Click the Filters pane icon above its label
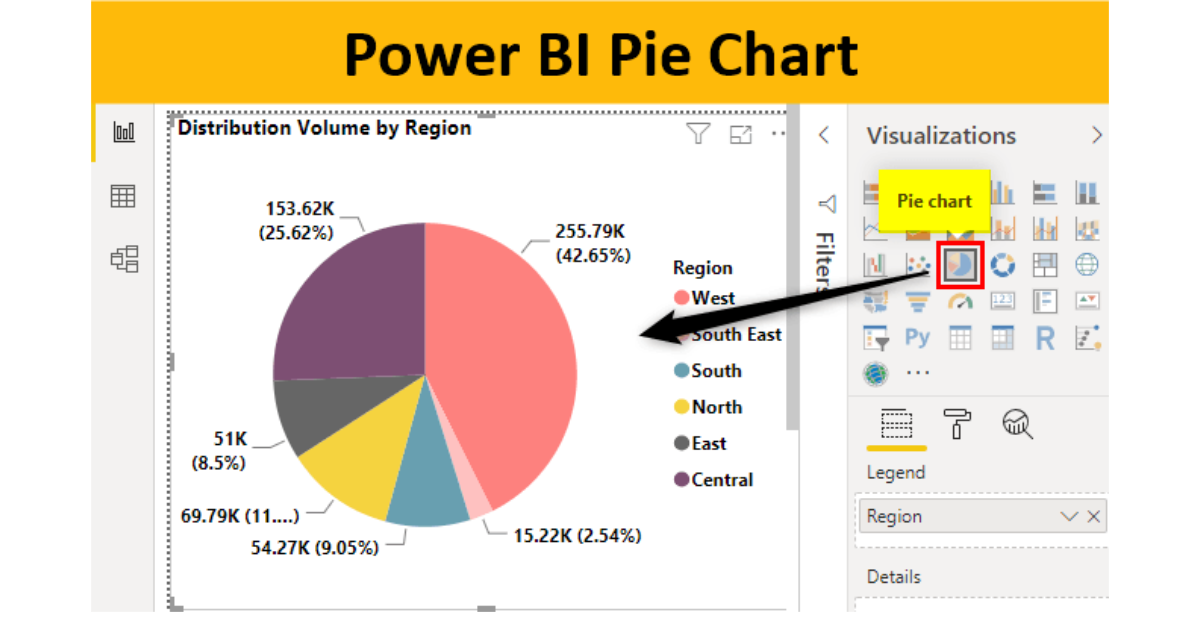1200x628 pixels. [x=826, y=204]
